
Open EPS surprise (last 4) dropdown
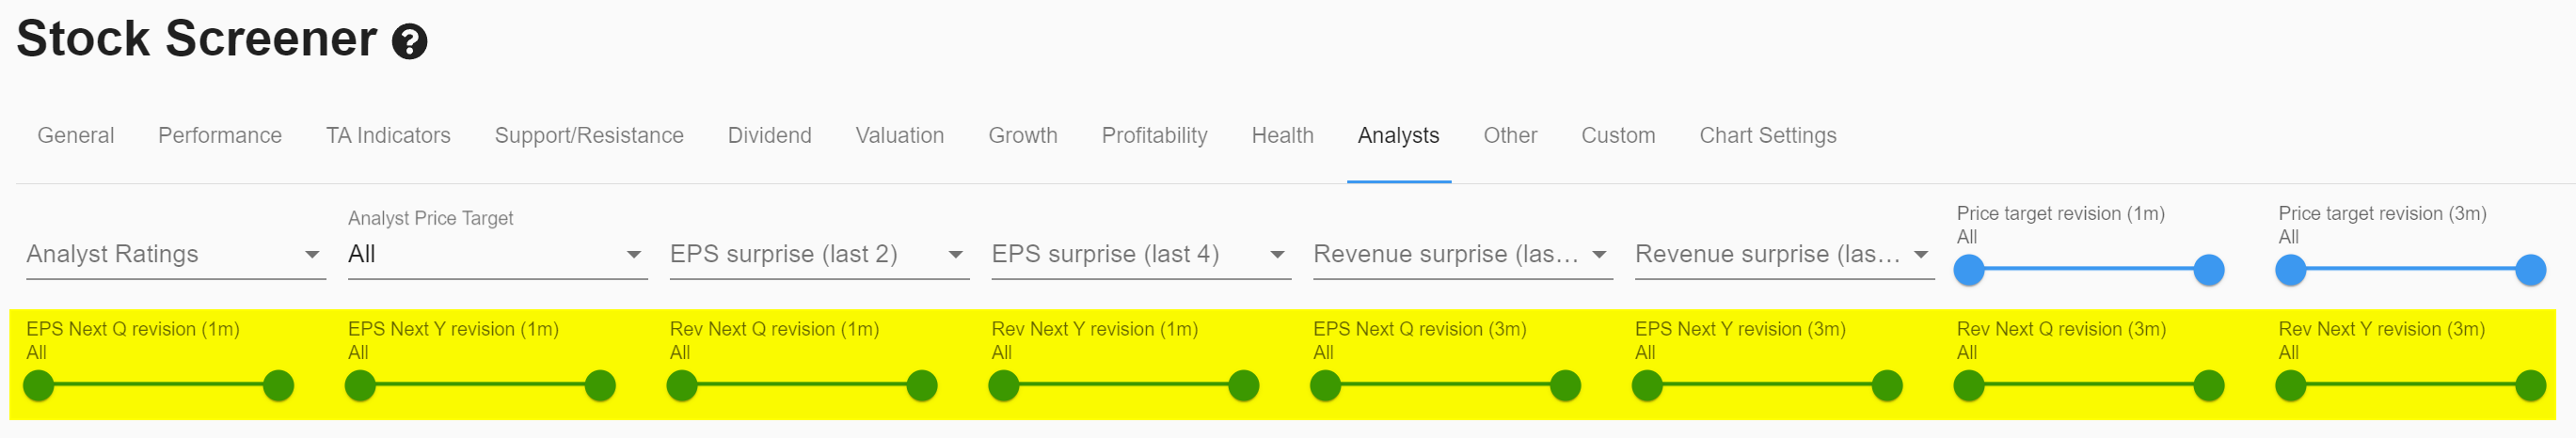pos(1141,255)
